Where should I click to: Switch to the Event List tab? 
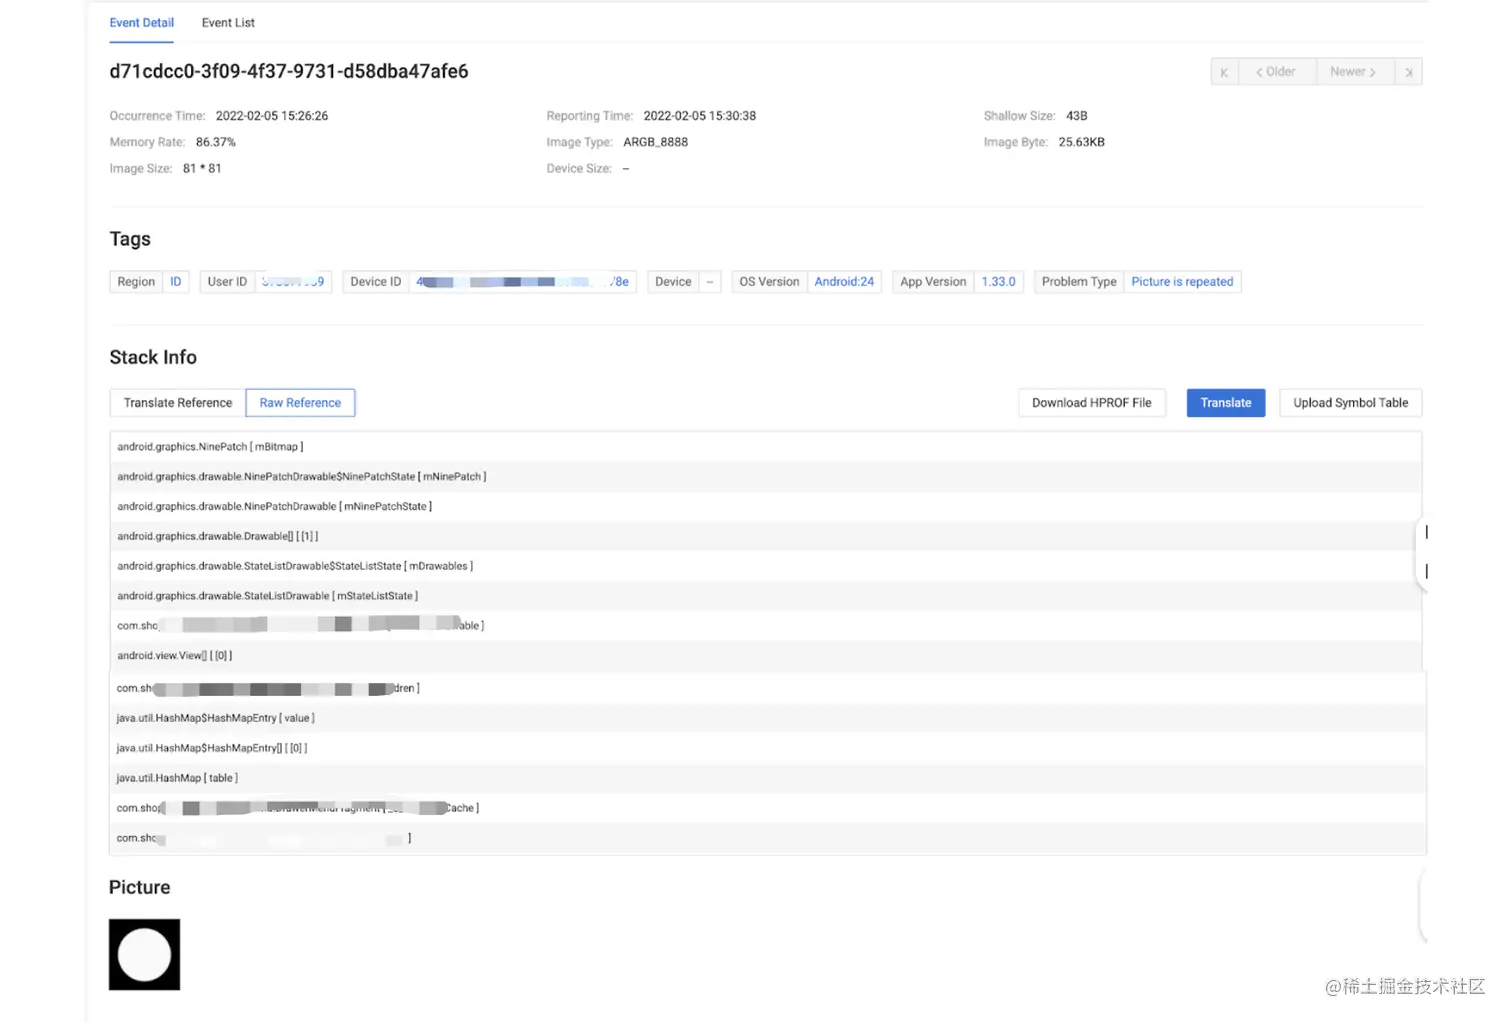point(228,22)
